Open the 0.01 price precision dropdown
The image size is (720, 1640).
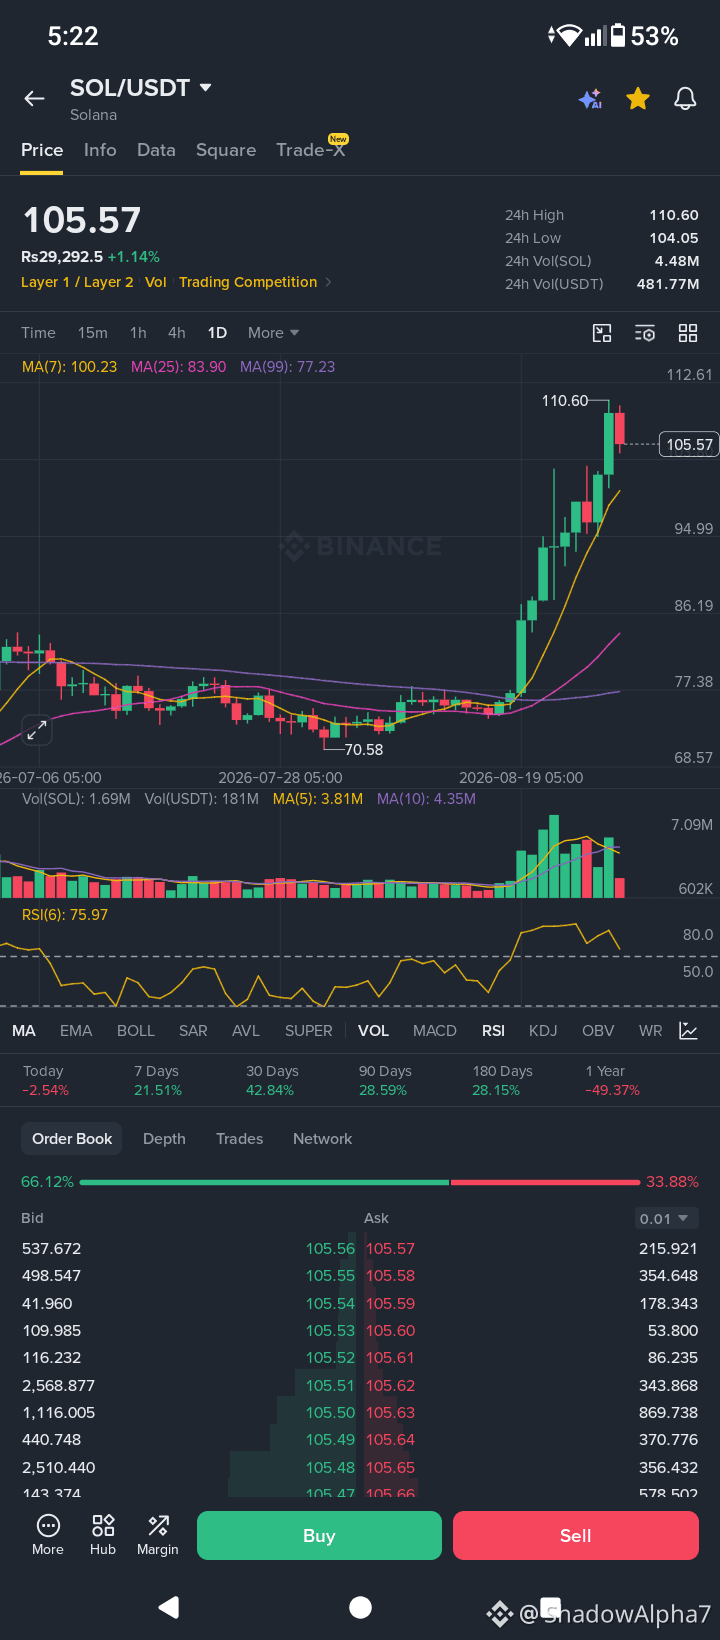pyautogui.click(x=665, y=1218)
